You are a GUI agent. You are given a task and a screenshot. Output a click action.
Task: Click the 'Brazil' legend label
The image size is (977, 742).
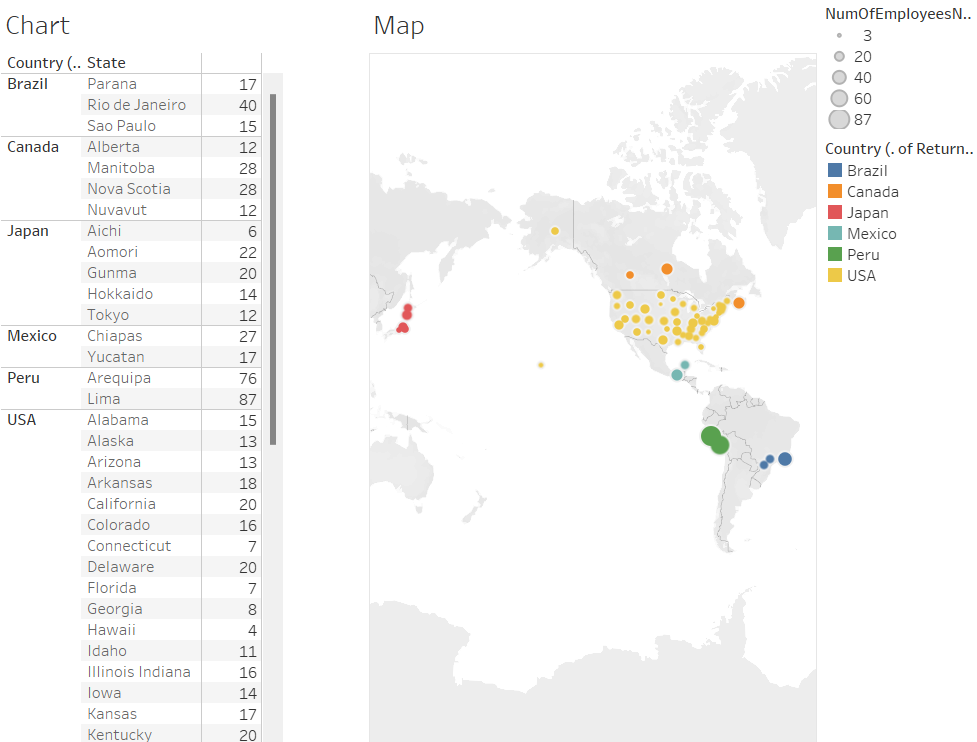(x=867, y=171)
